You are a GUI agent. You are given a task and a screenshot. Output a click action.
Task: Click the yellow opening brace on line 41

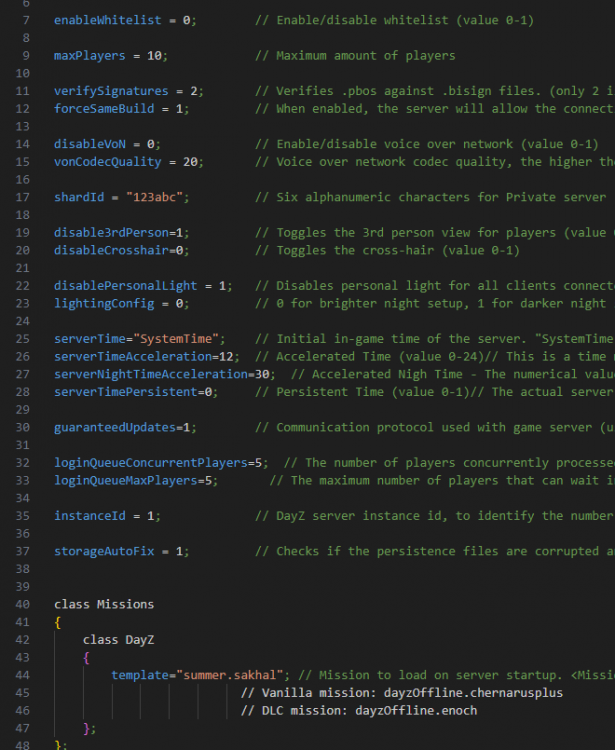coord(57,622)
